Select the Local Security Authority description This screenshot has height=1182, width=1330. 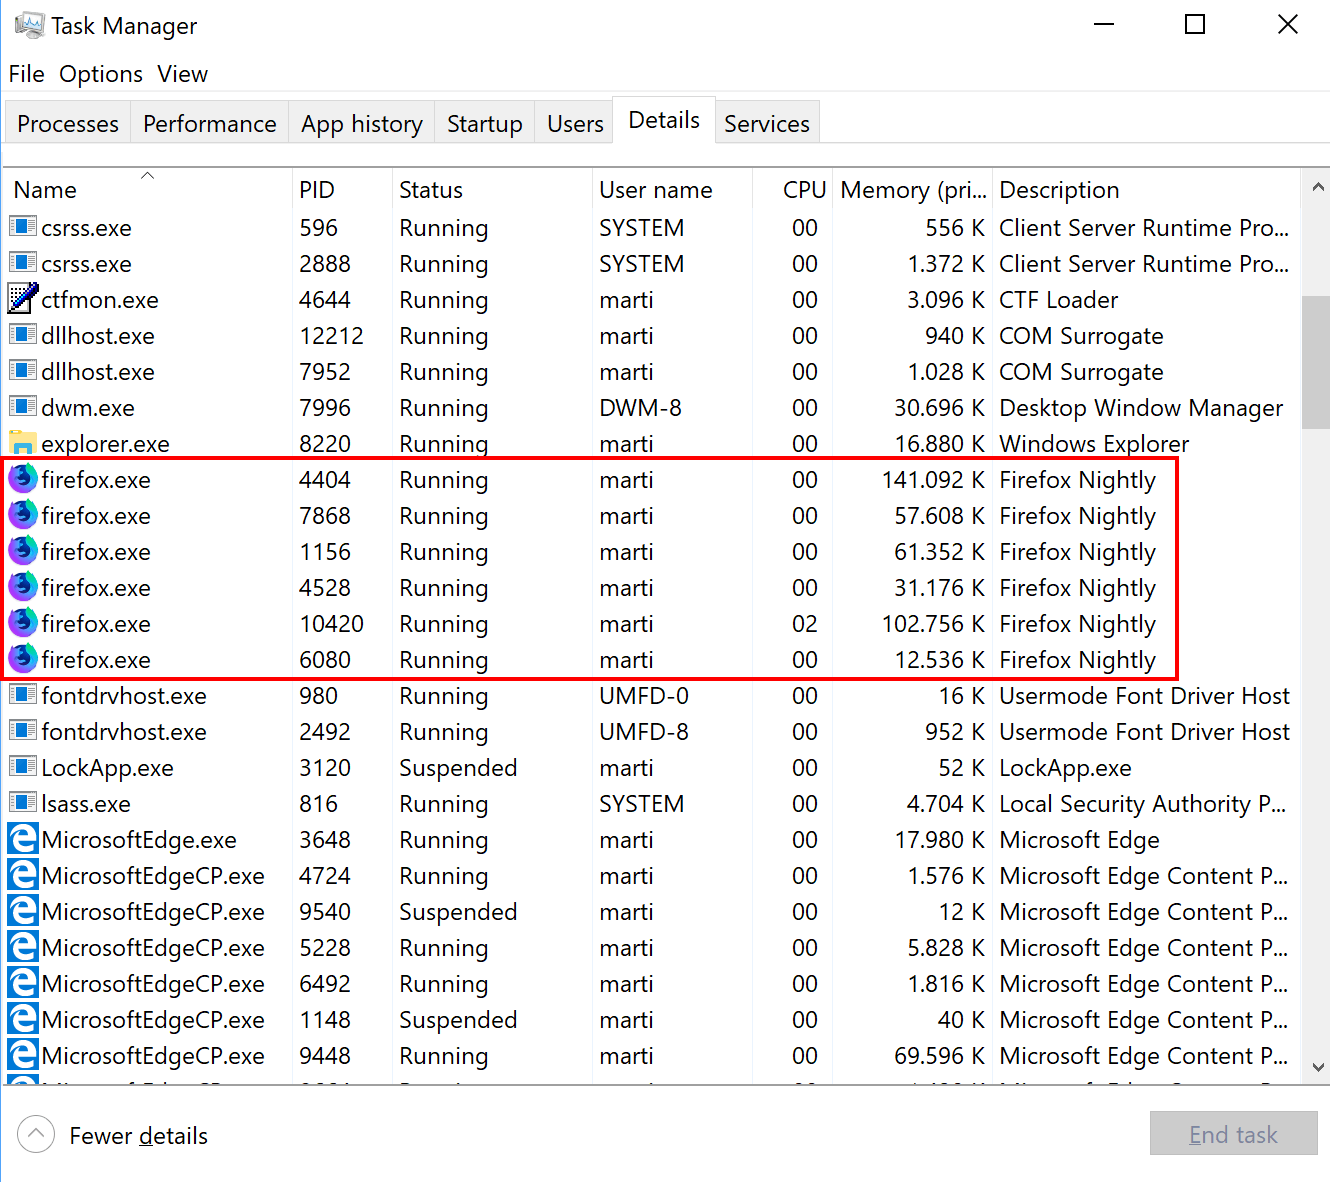click(1143, 804)
